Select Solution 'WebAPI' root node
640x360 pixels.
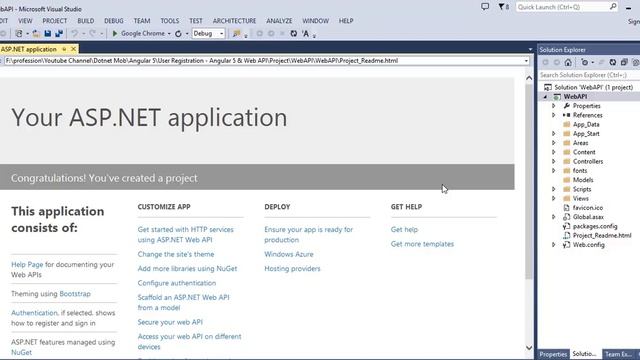593,87
